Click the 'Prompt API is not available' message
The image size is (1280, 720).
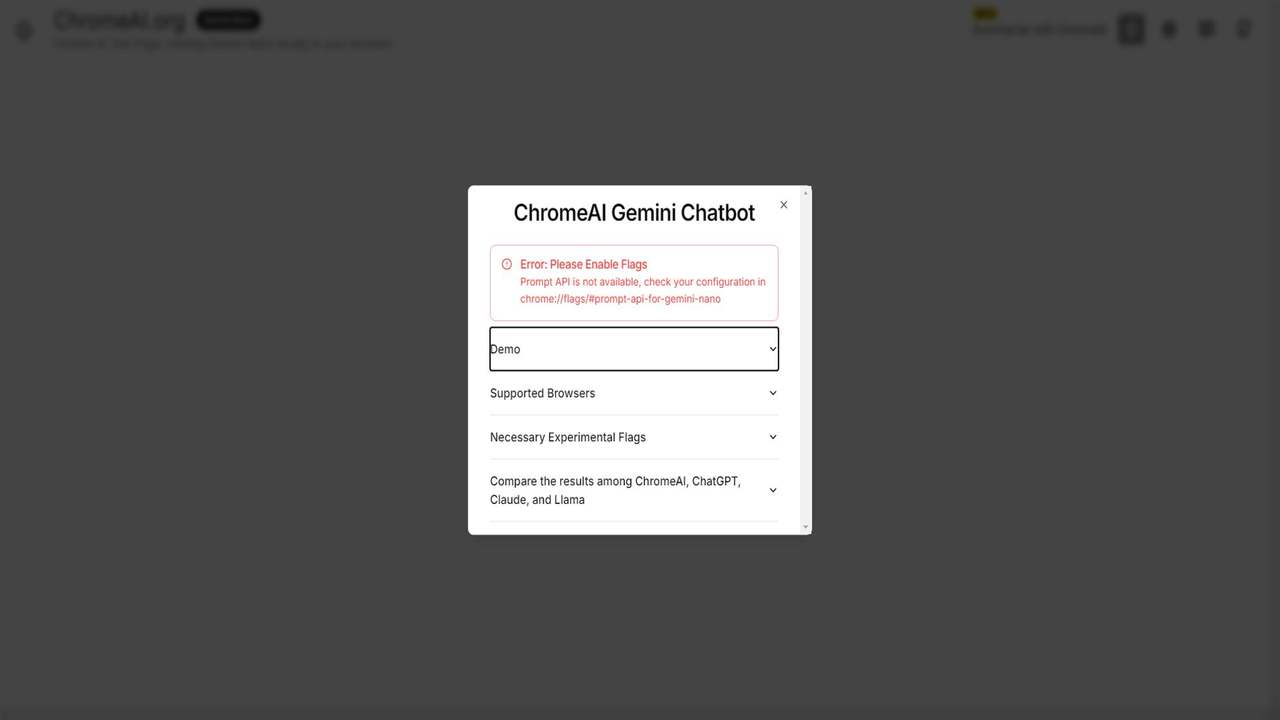642,290
